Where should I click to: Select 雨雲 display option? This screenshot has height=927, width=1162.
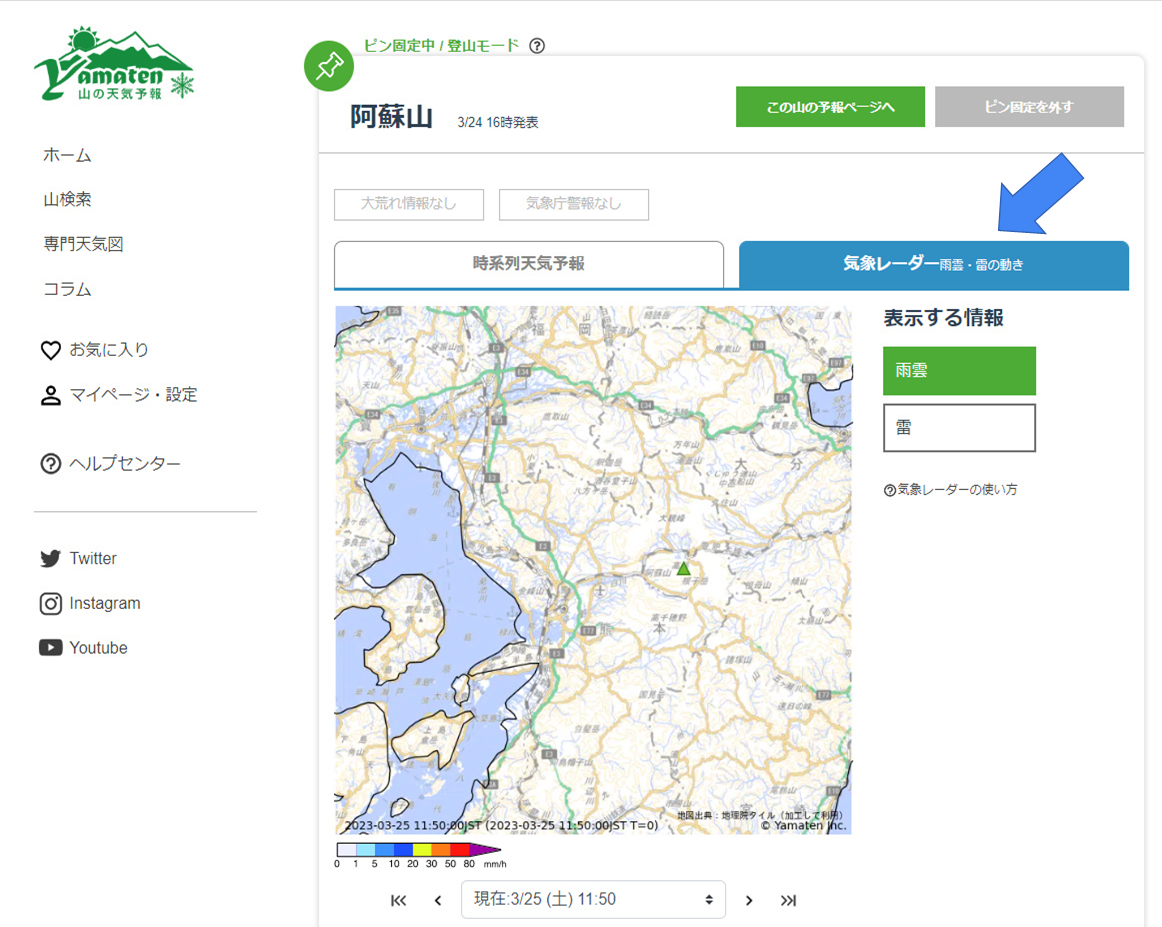coord(959,371)
